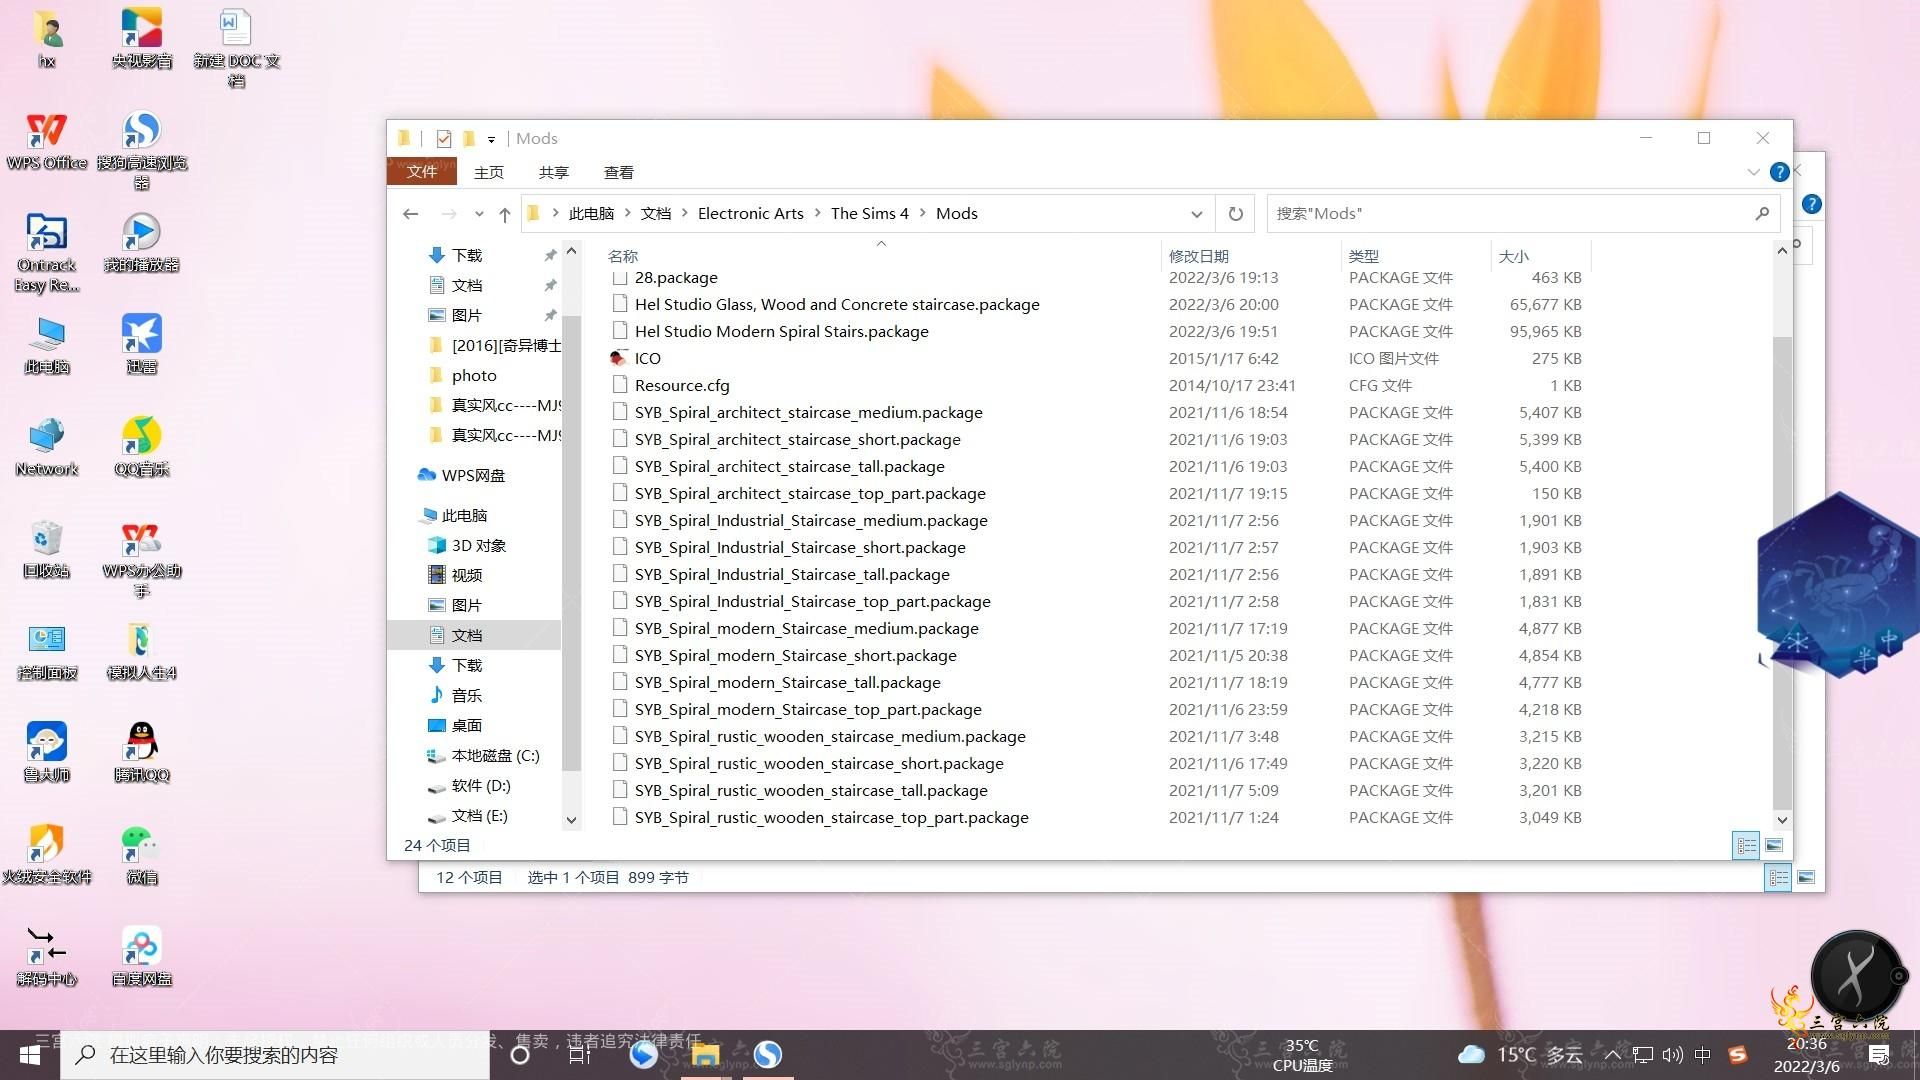Open the 火绒安全软件 desktop icon
The width and height of the screenshot is (1920, 1080).
[46, 855]
